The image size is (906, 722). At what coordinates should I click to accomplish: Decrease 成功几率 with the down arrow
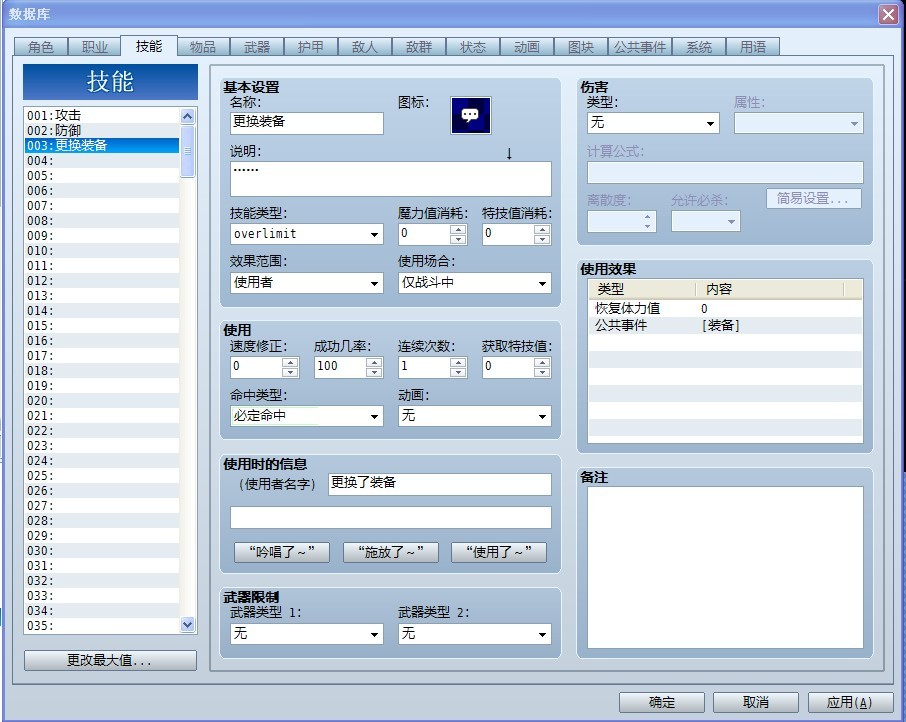click(374, 372)
